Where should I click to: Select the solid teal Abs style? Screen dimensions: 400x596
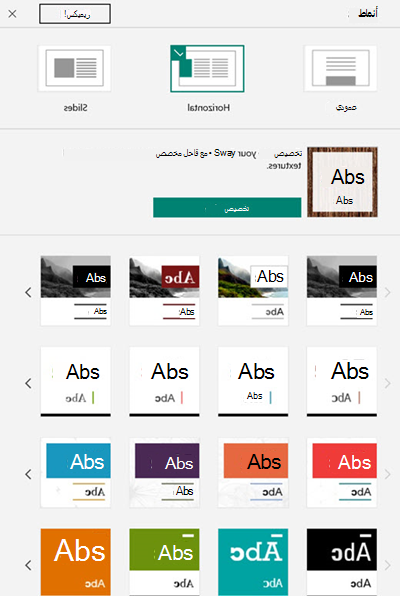pos(253,562)
